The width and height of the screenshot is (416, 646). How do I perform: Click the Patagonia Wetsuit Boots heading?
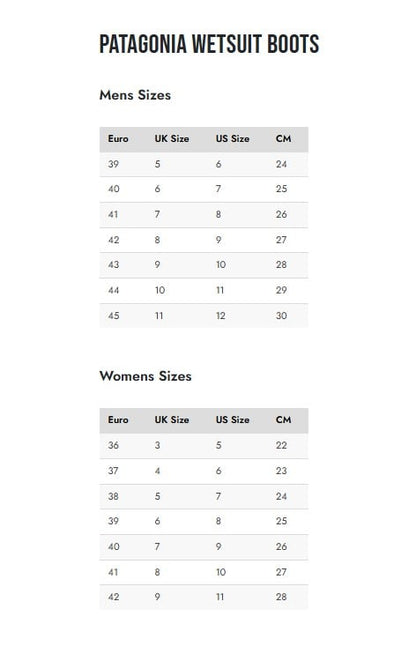click(x=209, y=44)
